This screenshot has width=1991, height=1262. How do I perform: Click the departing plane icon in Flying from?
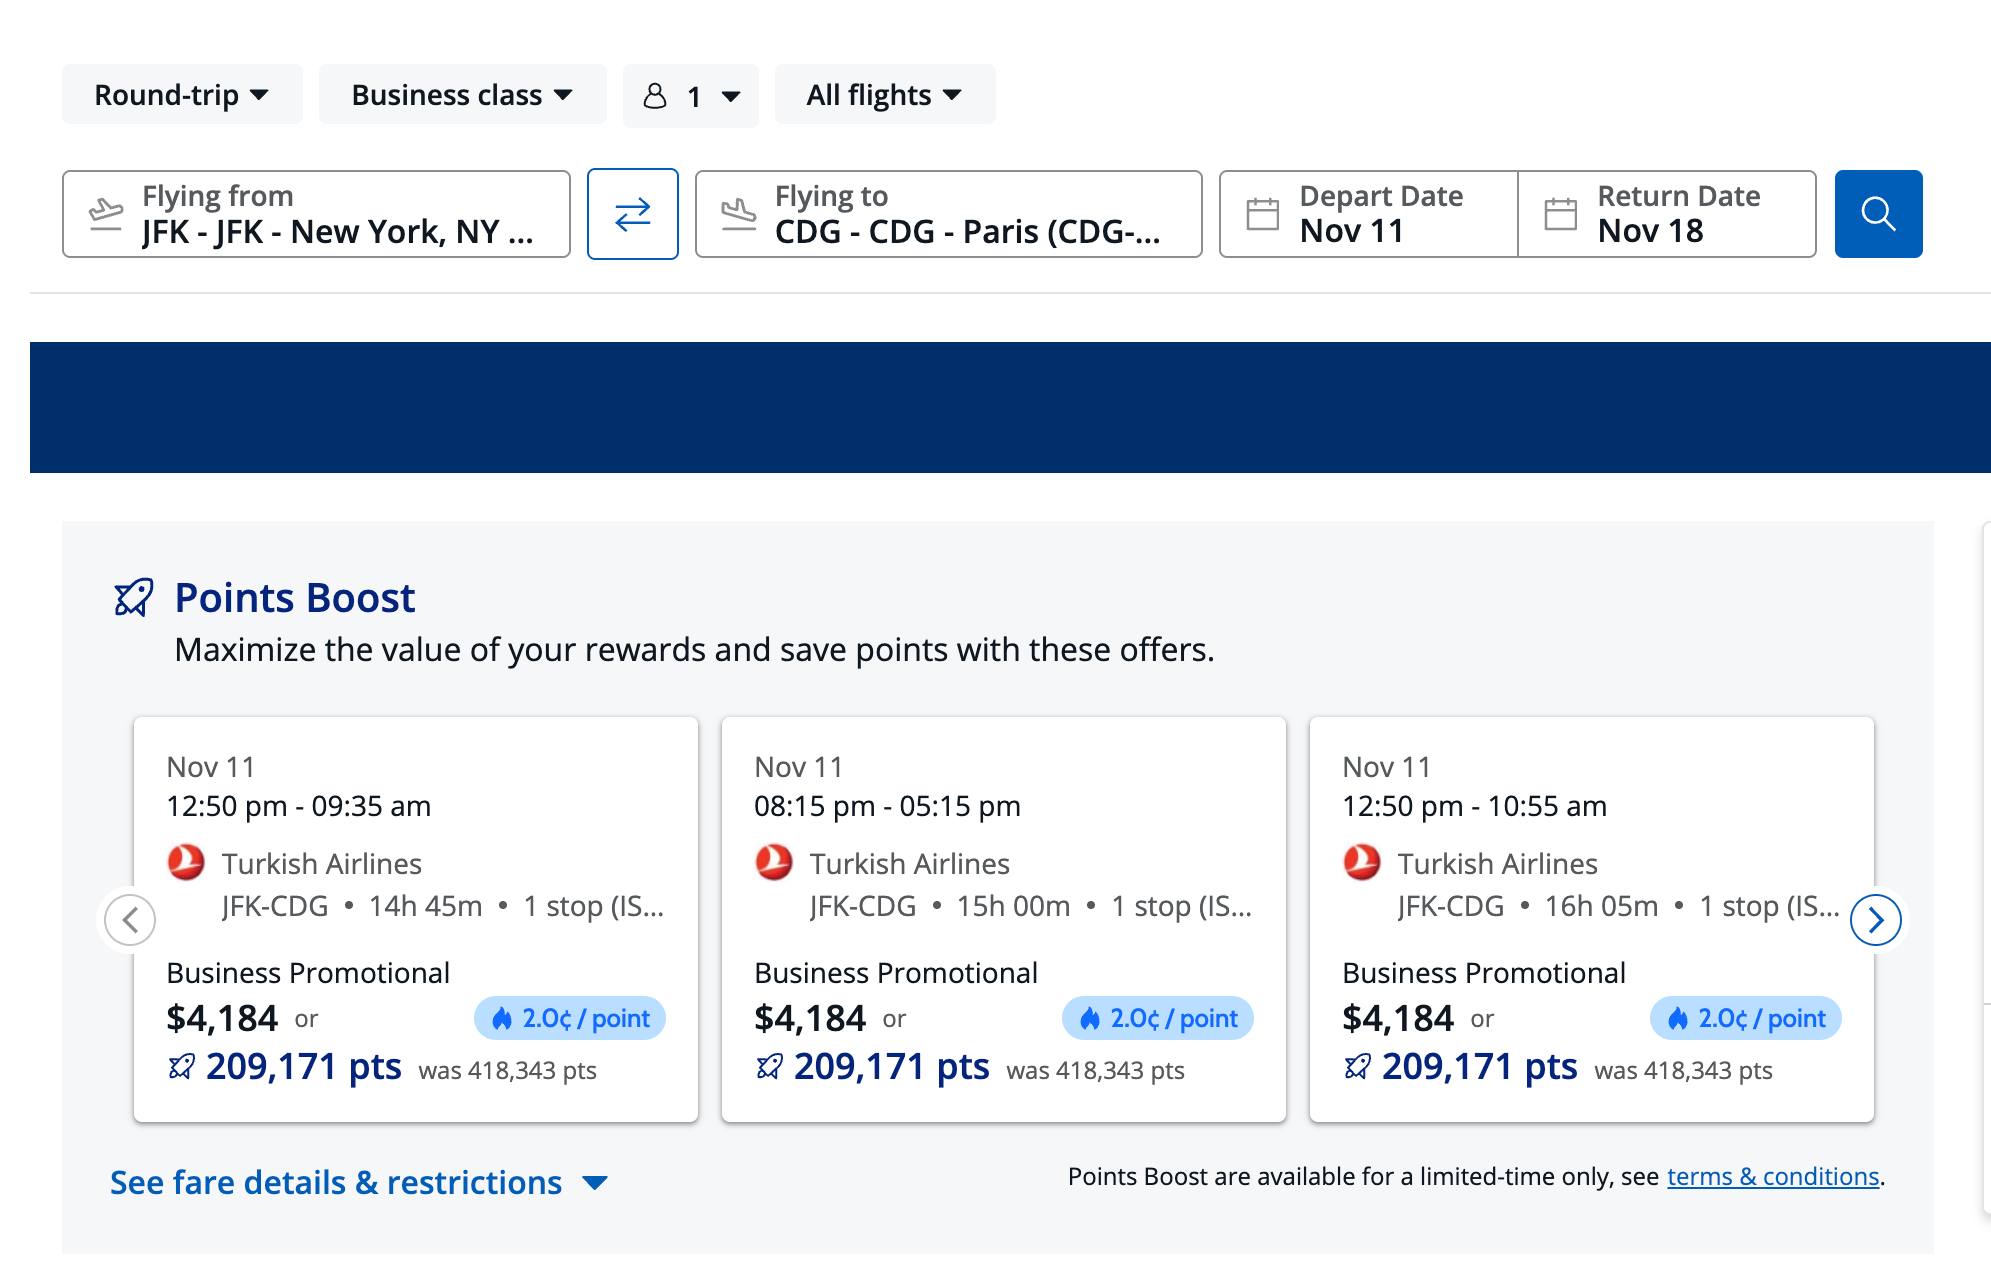click(106, 214)
